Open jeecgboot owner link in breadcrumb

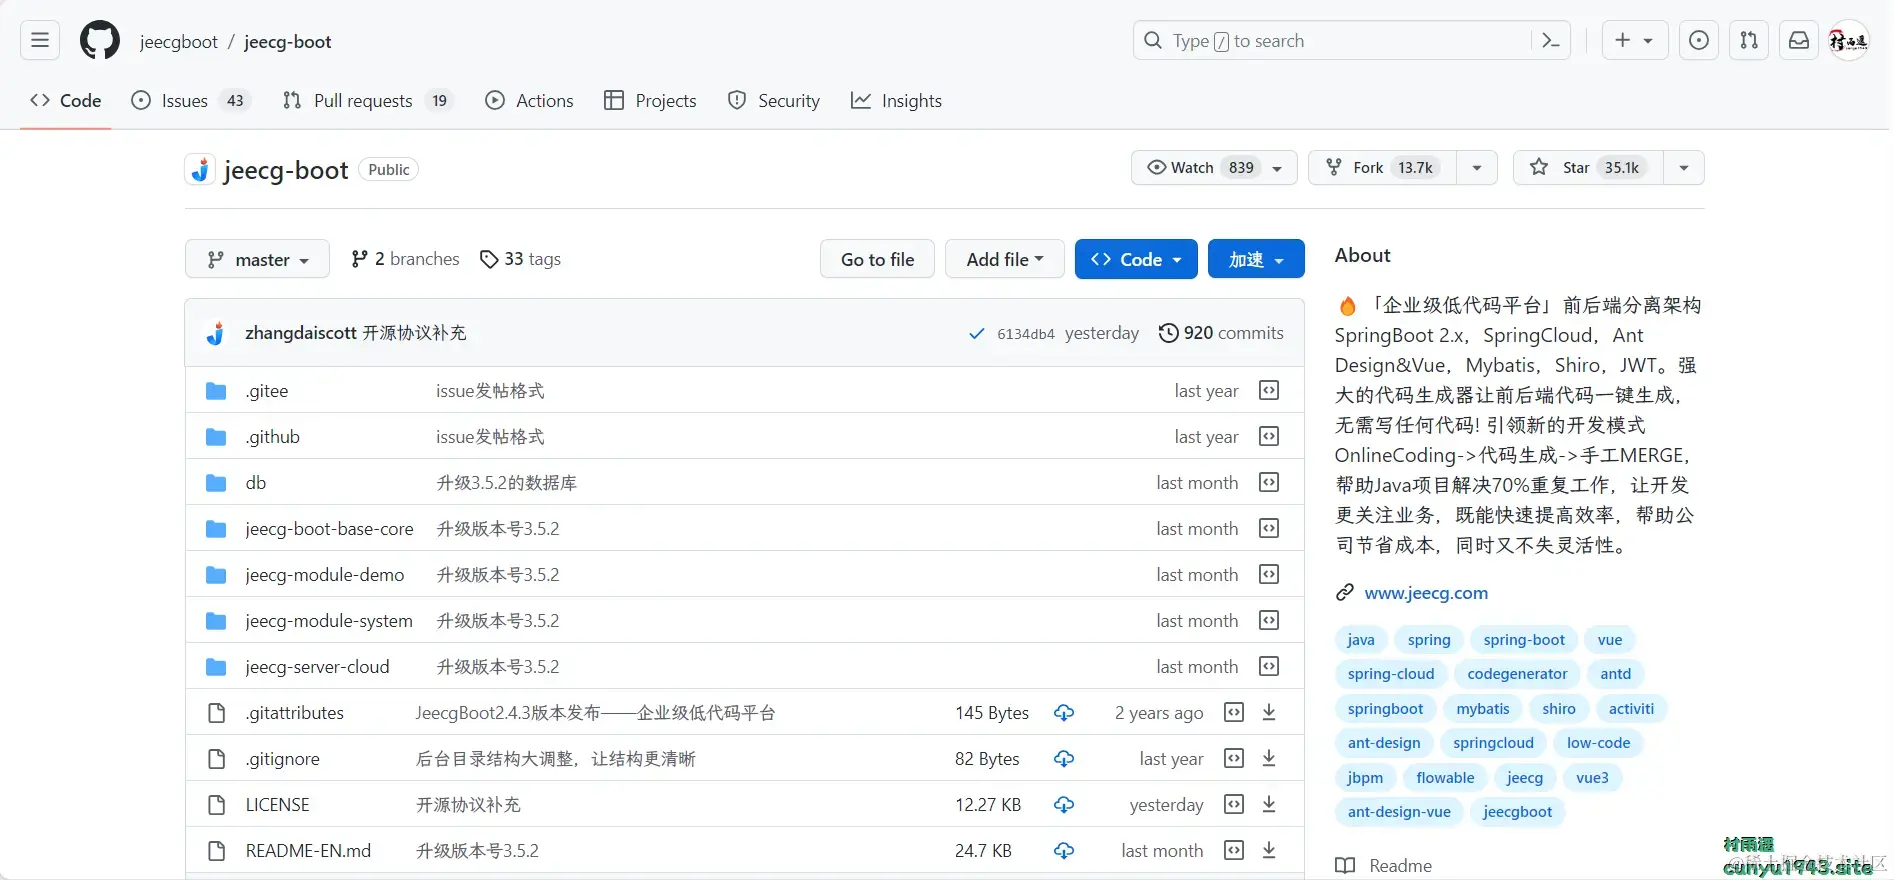pyautogui.click(x=178, y=41)
